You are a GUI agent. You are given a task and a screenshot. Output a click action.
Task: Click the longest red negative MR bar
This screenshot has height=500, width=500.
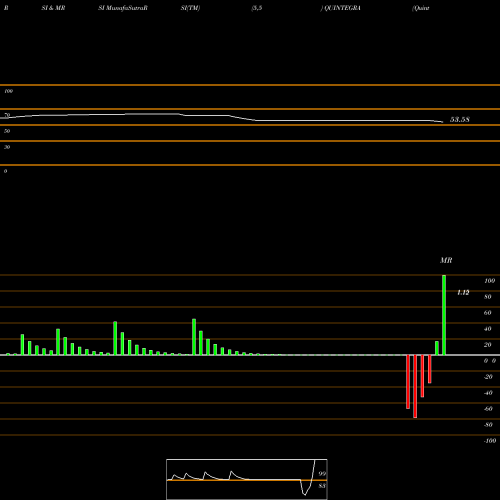tap(415, 386)
